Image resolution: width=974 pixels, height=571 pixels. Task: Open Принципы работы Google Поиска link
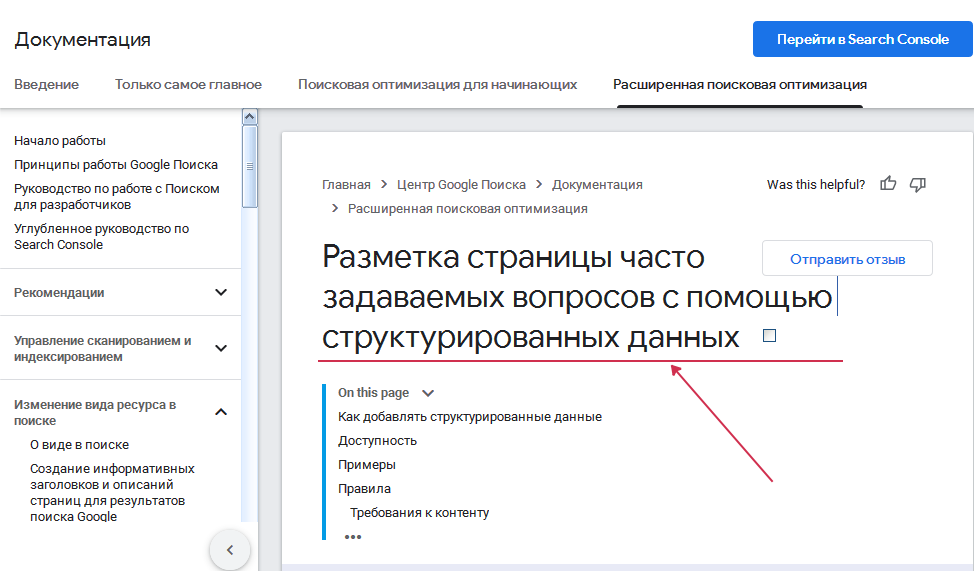click(116, 165)
